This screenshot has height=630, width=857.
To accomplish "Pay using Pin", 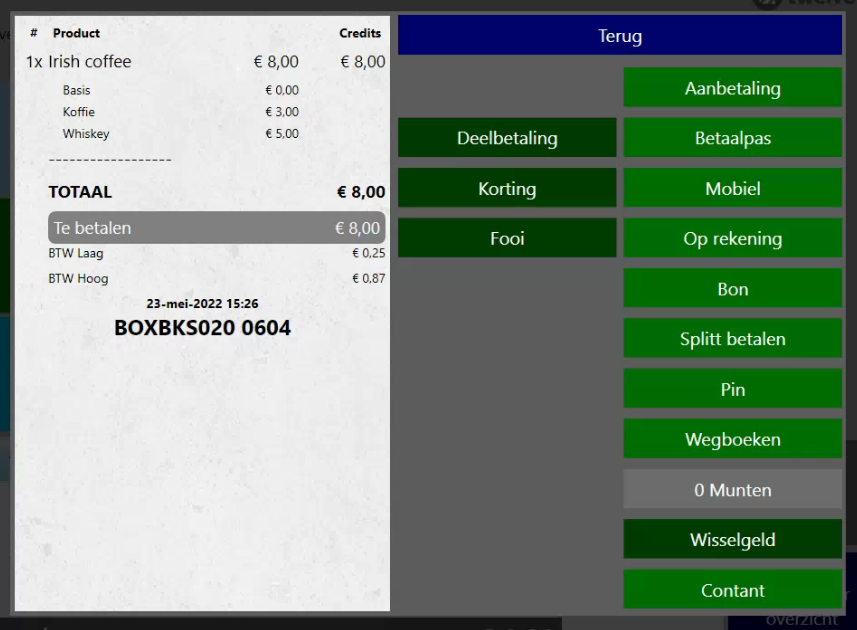I will click(x=732, y=389).
